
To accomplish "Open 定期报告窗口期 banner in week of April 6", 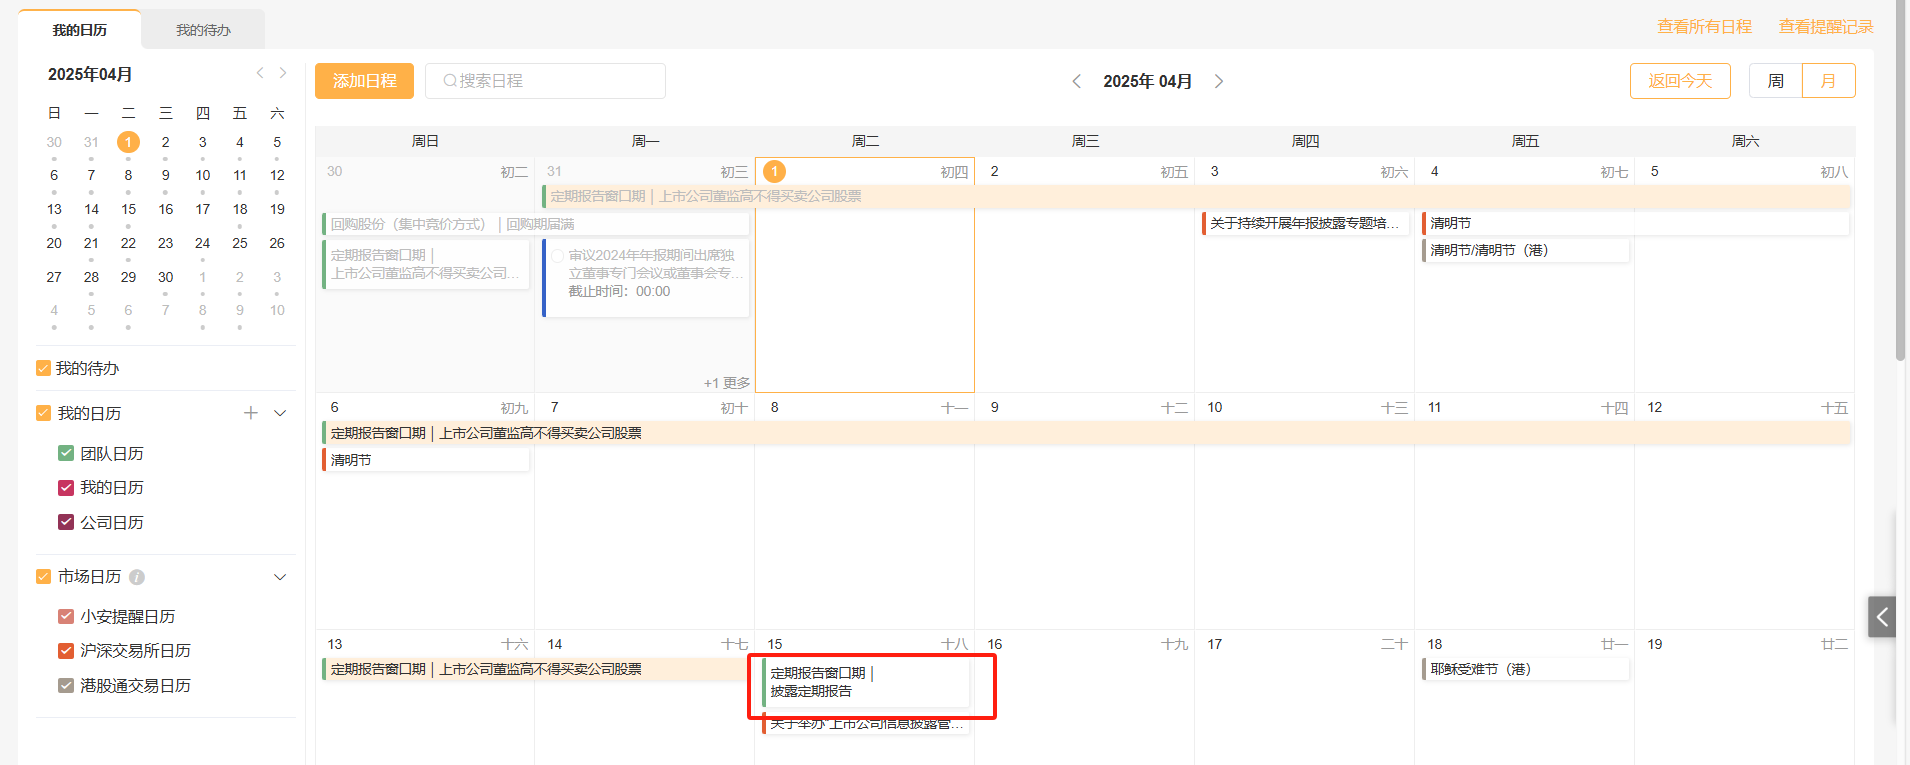I will (x=1086, y=433).
